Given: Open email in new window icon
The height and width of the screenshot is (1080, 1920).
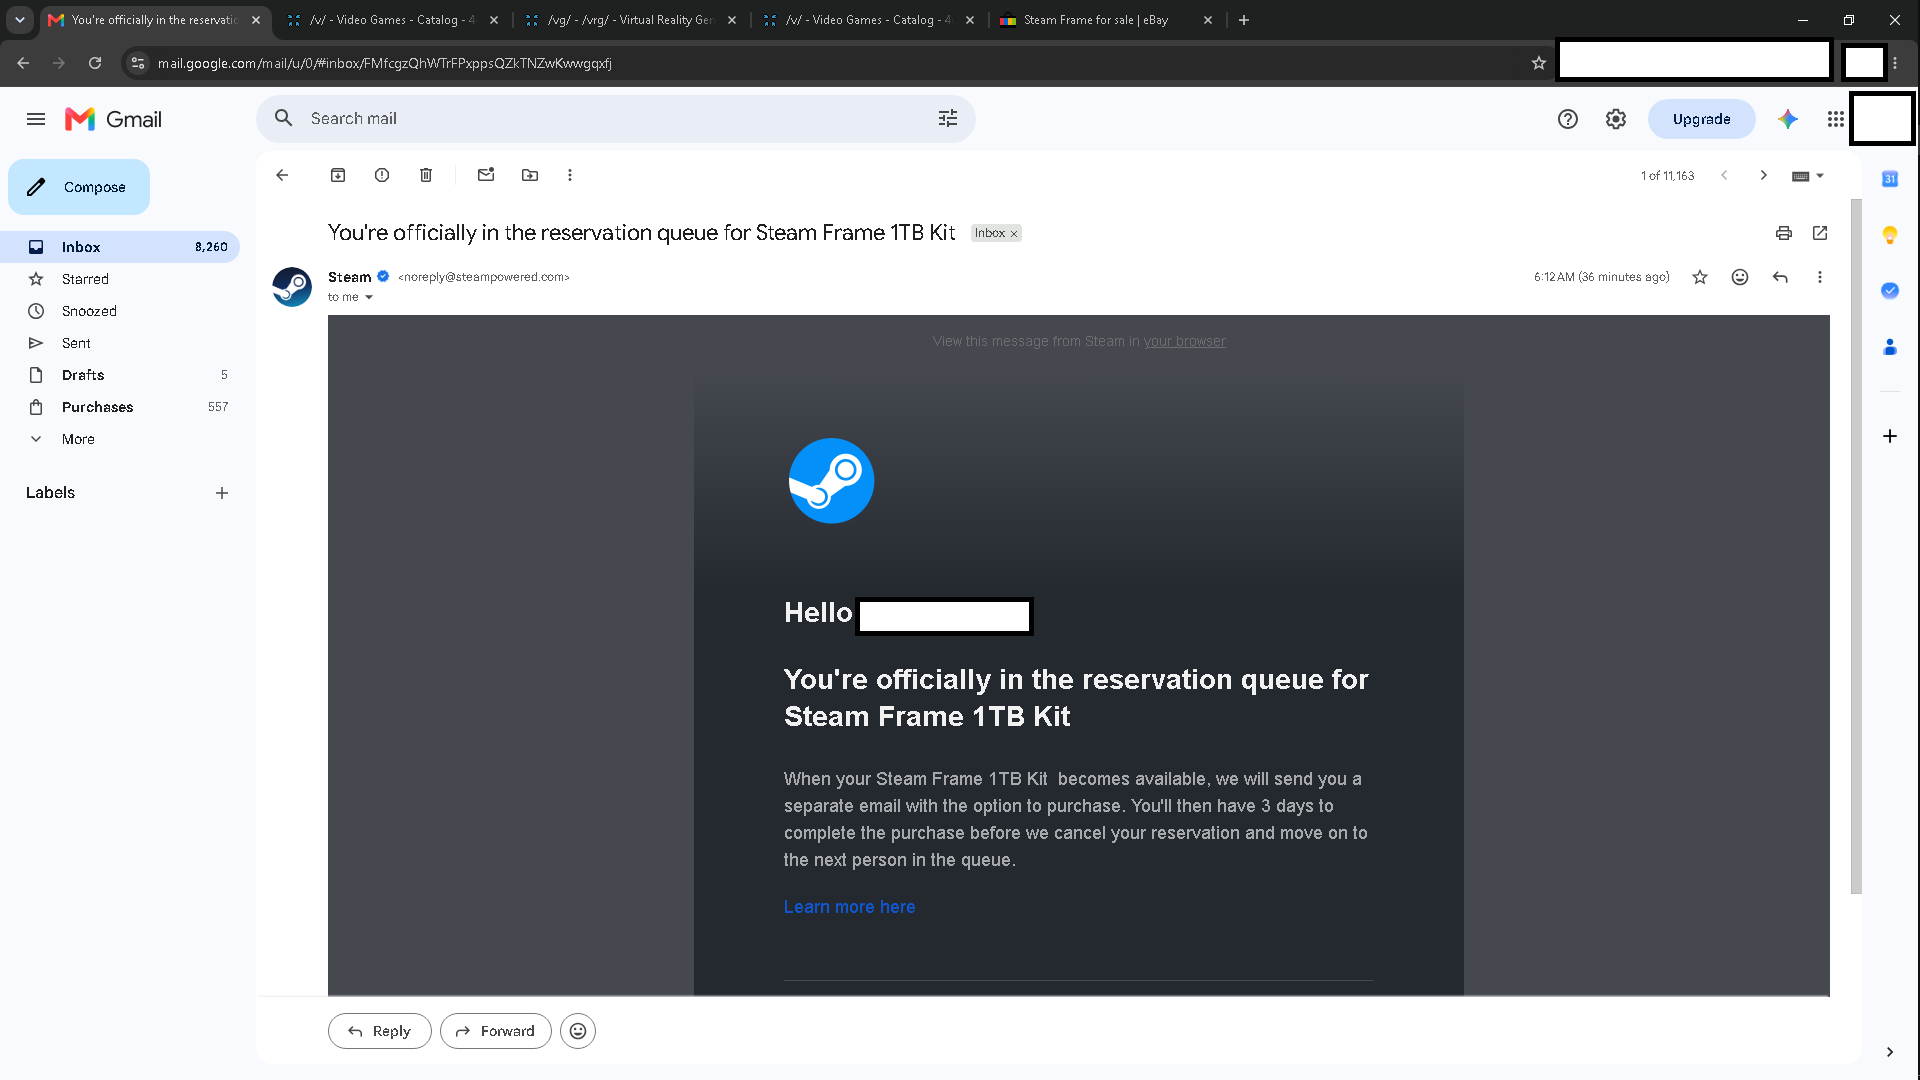Looking at the screenshot, I should (1820, 233).
